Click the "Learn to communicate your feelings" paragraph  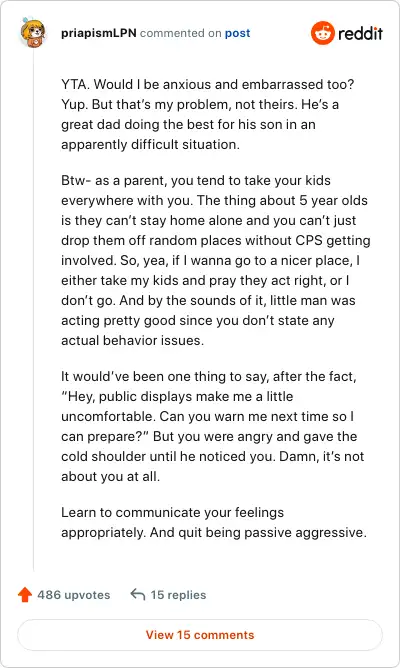(214, 522)
